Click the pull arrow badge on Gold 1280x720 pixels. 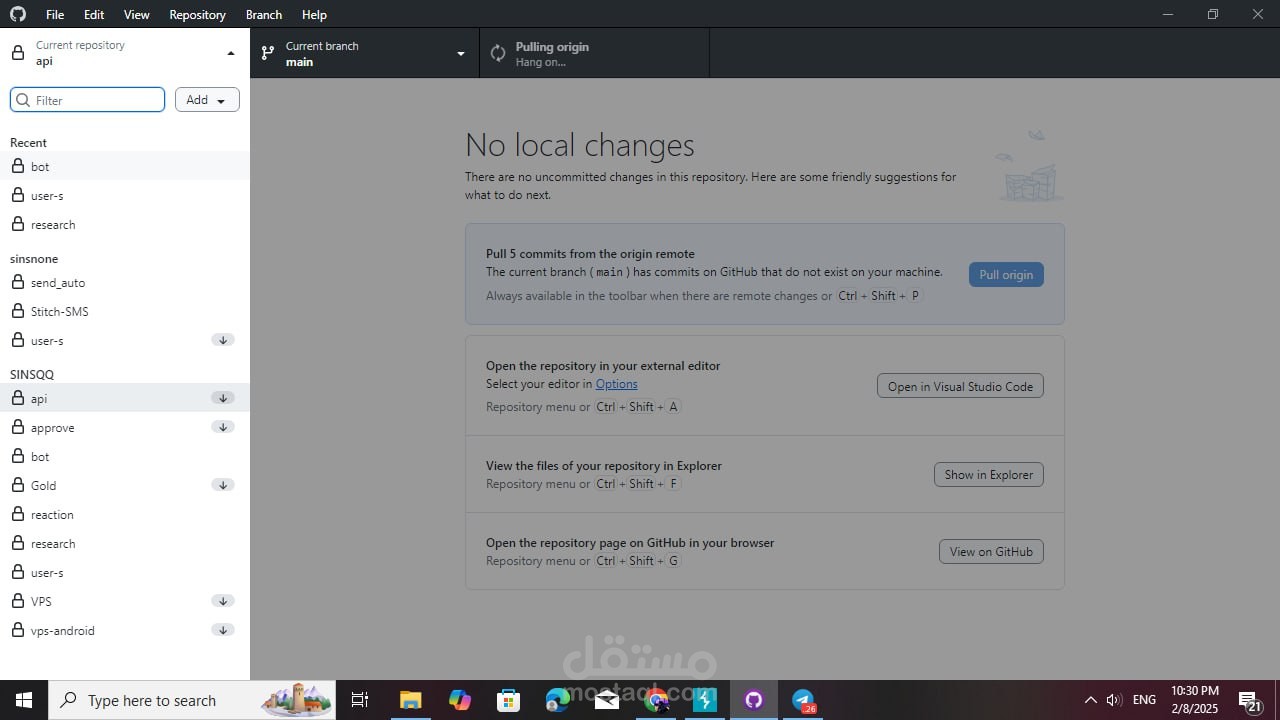[223, 486]
